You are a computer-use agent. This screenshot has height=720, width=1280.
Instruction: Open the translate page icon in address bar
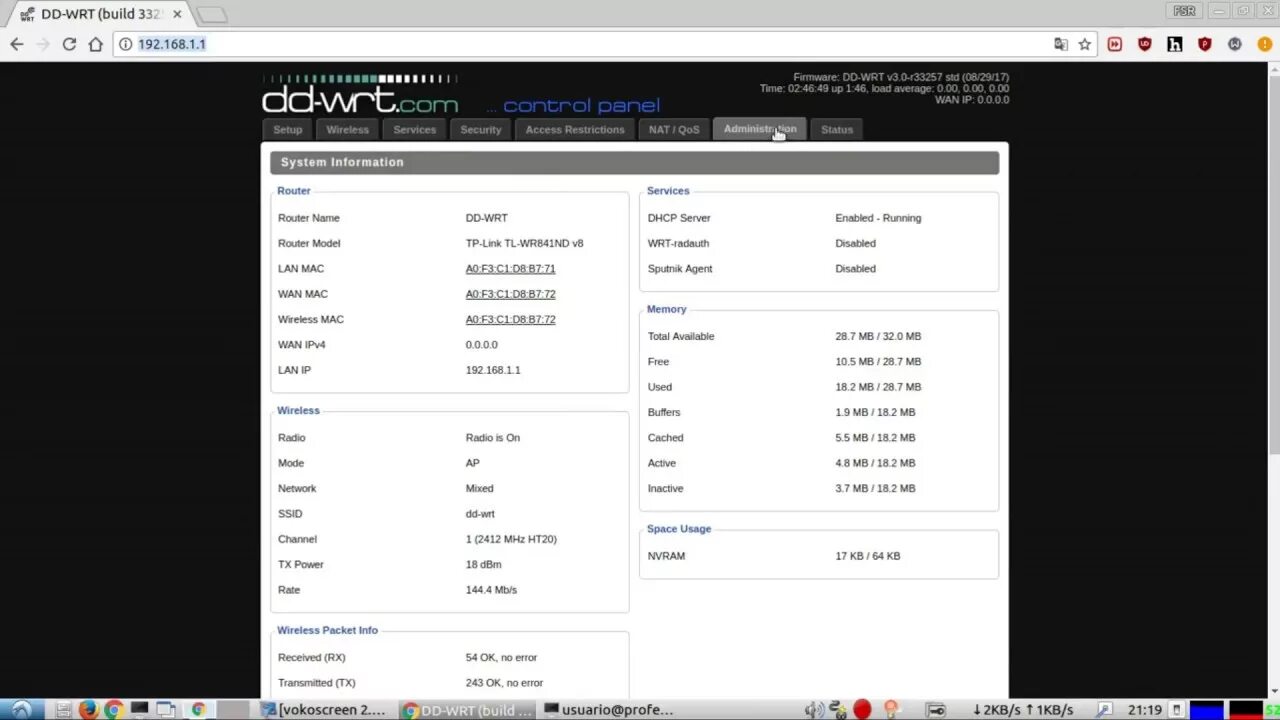pyautogui.click(x=1061, y=44)
